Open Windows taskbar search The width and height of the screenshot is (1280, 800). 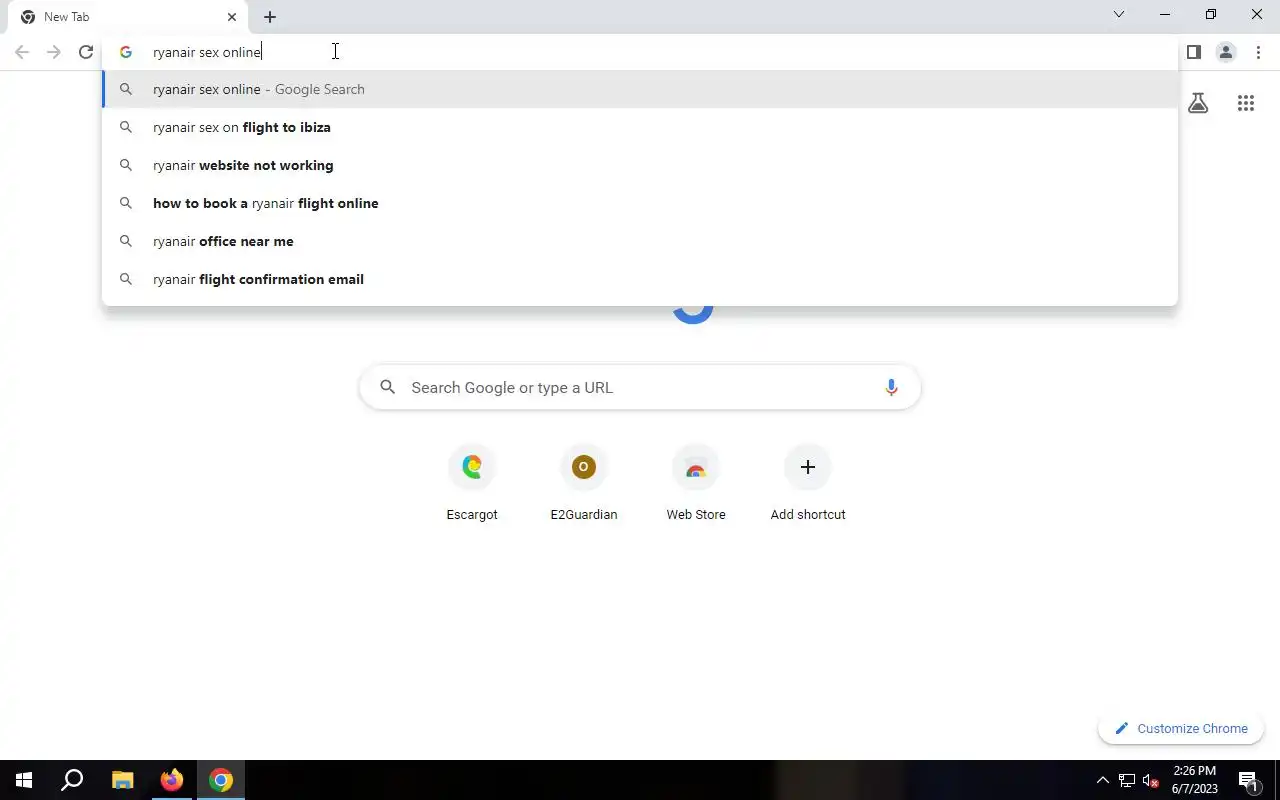click(x=72, y=780)
